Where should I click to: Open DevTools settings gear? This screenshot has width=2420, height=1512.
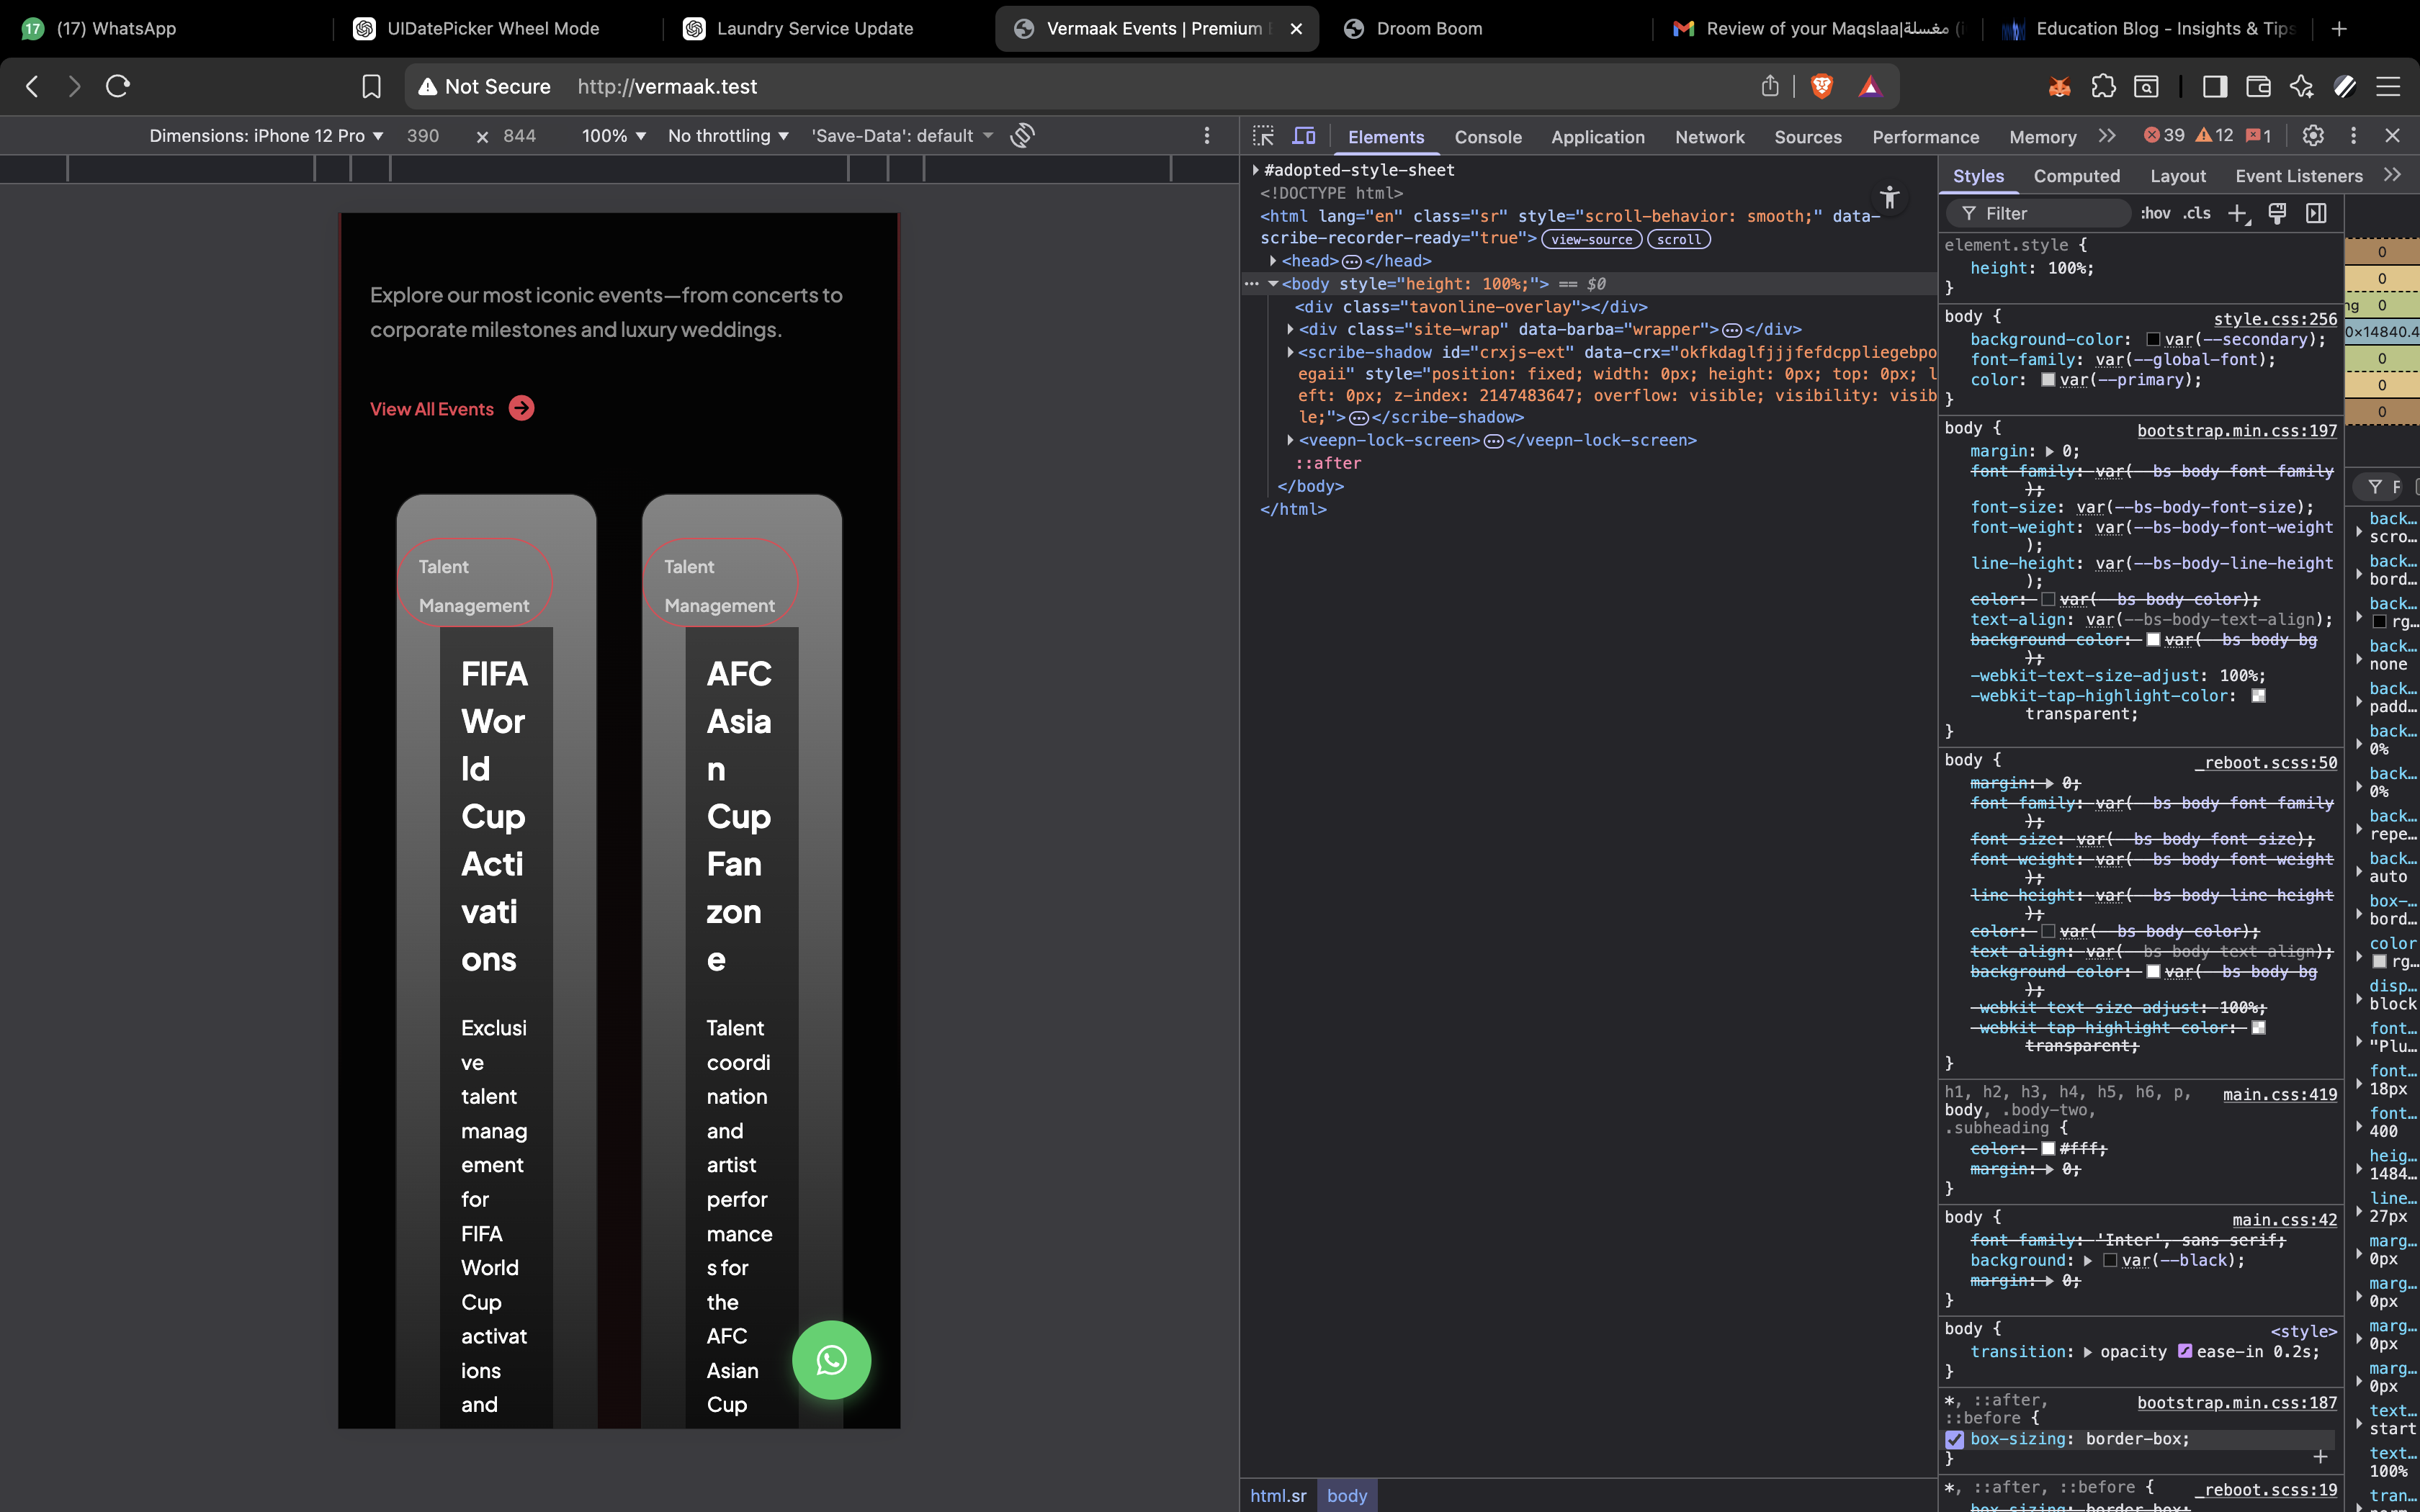pyautogui.click(x=2313, y=136)
